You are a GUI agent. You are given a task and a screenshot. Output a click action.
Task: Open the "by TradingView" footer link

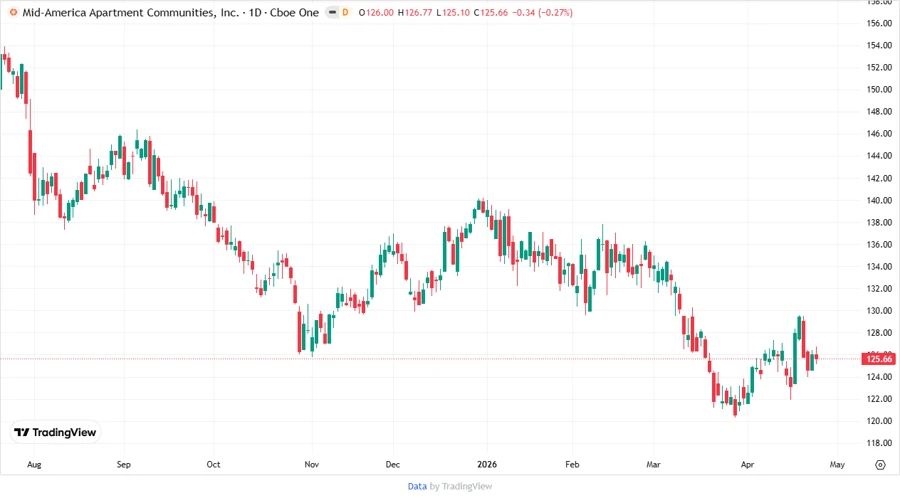pyautogui.click(x=461, y=487)
